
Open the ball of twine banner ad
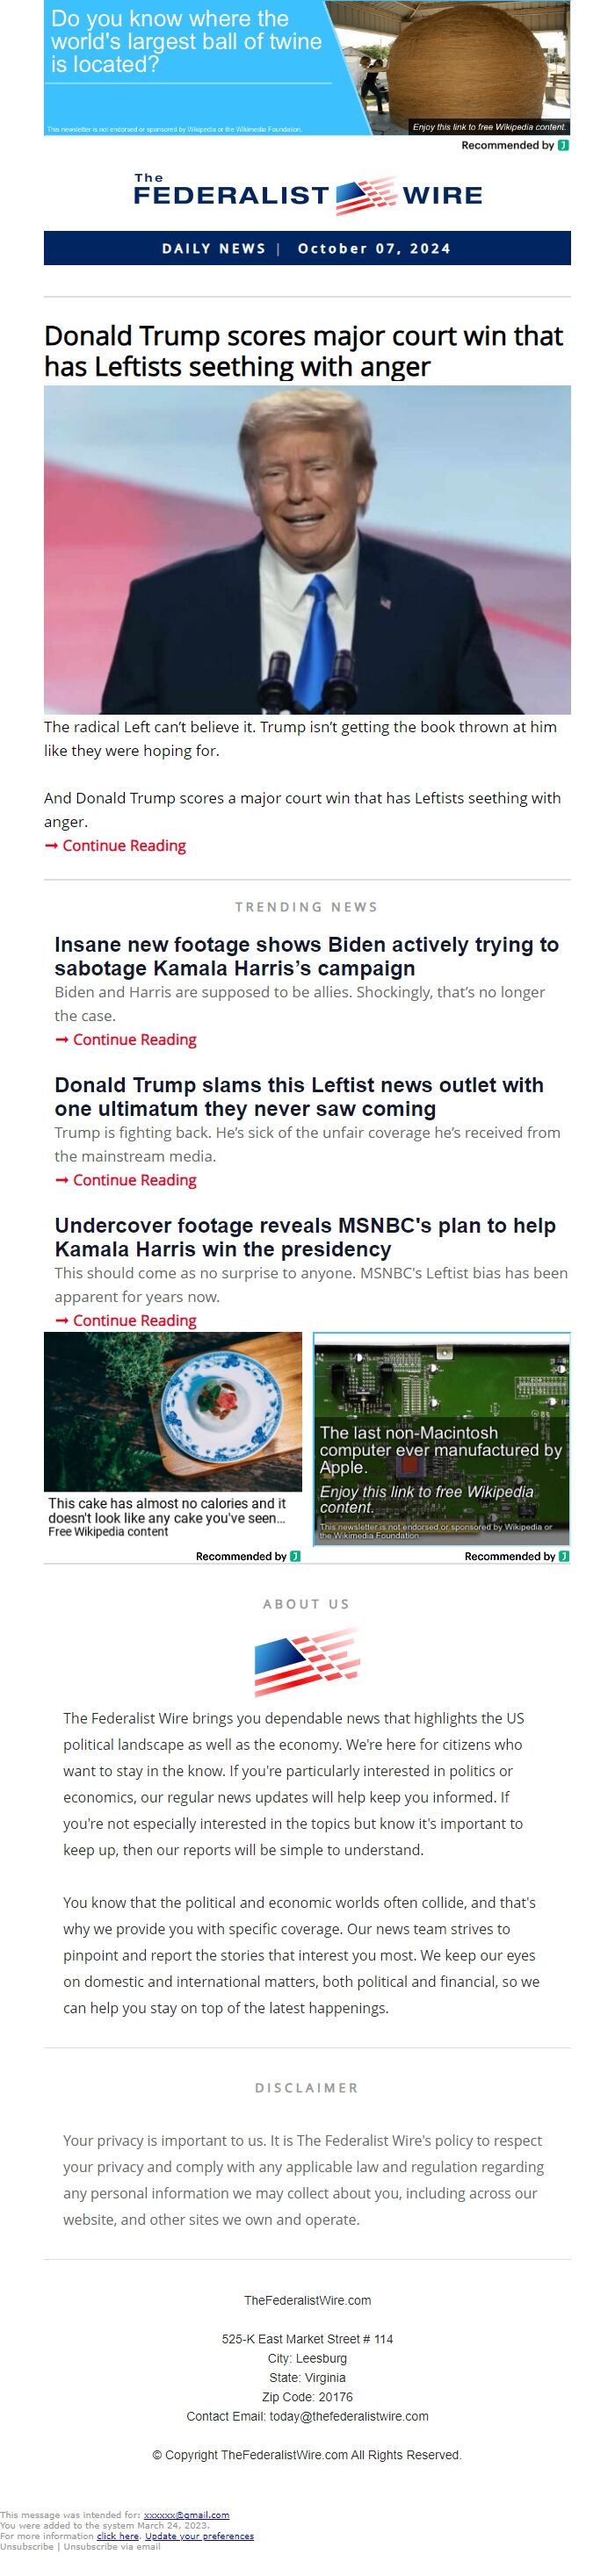307,68
